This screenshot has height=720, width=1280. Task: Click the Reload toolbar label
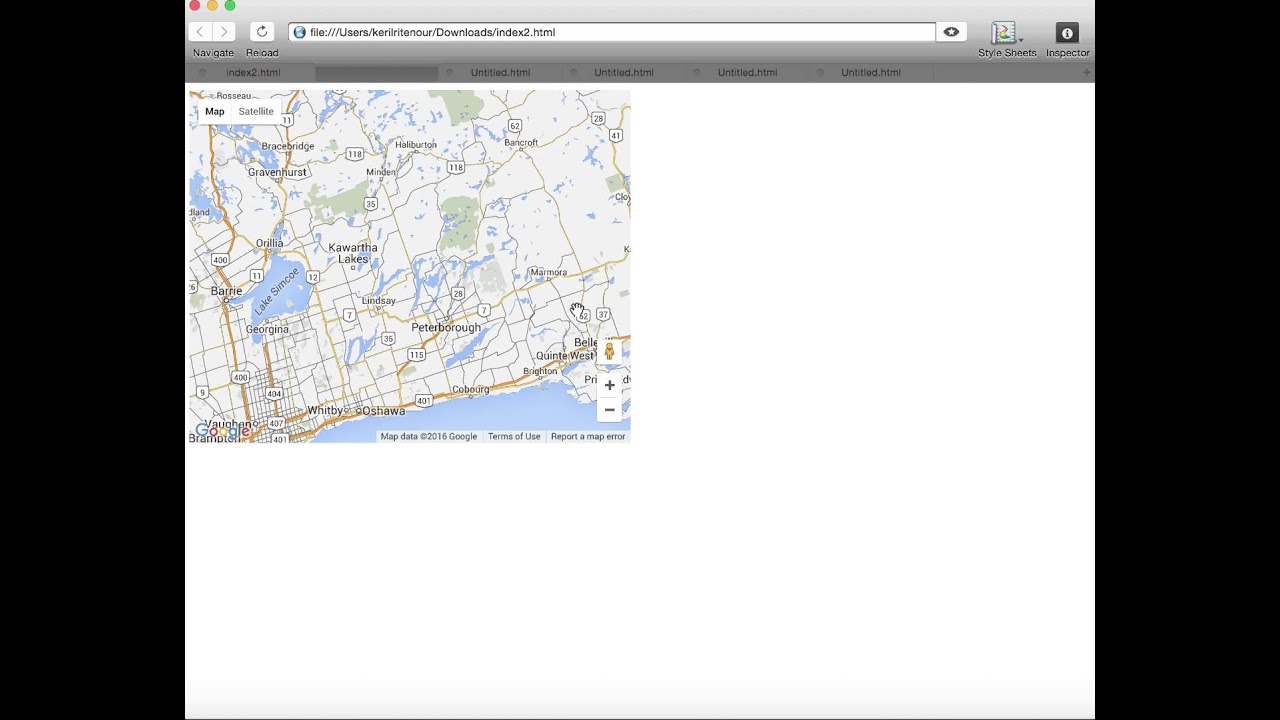(262, 53)
